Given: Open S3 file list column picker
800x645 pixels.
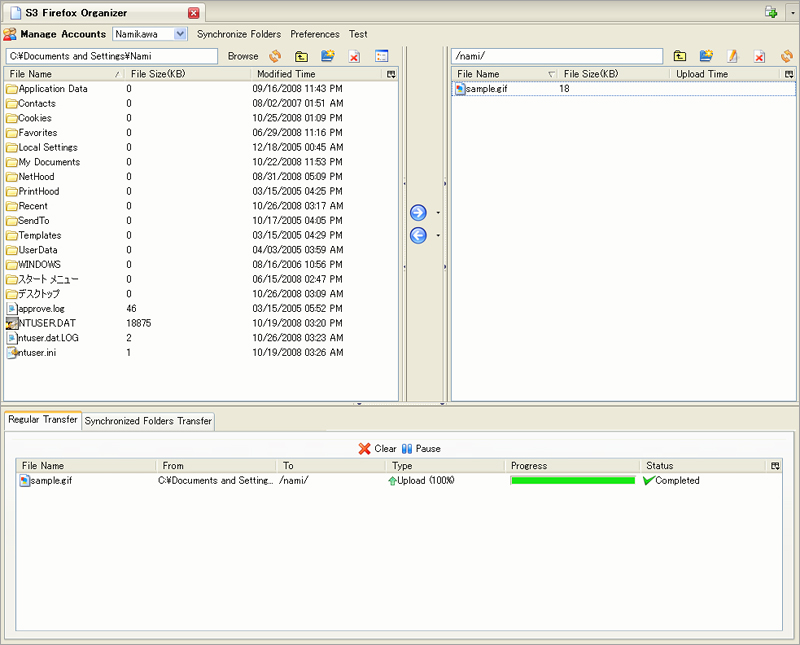Looking at the screenshot, I should click(x=789, y=75).
